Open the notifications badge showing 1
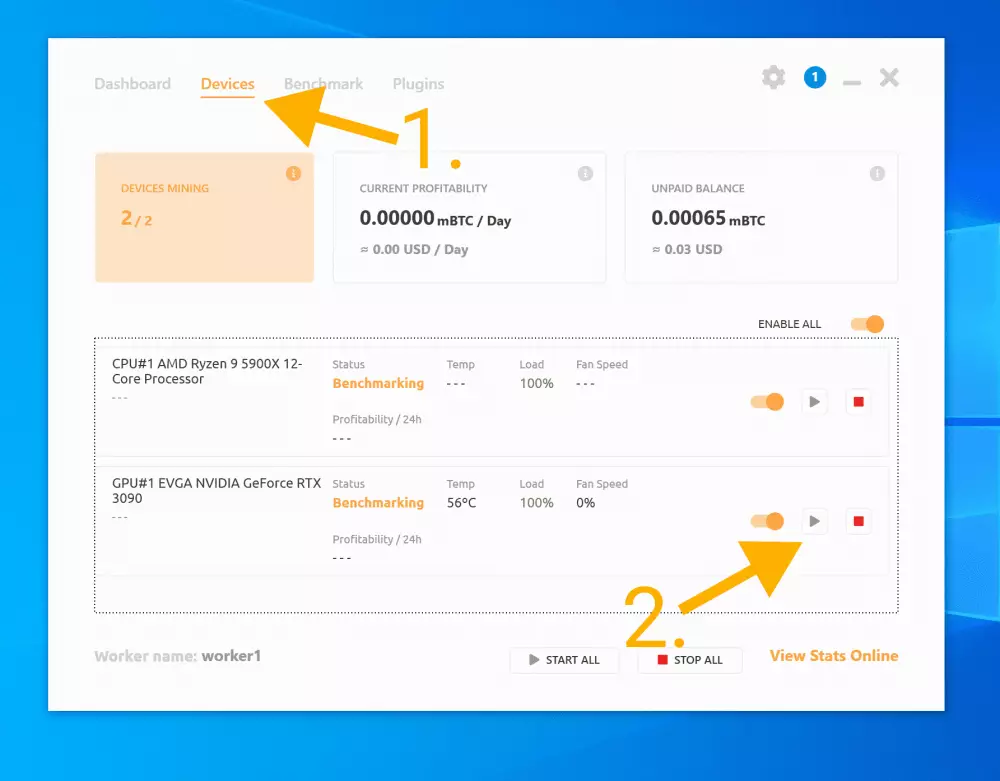This screenshot has height=781, width=1000. point(815,78)
